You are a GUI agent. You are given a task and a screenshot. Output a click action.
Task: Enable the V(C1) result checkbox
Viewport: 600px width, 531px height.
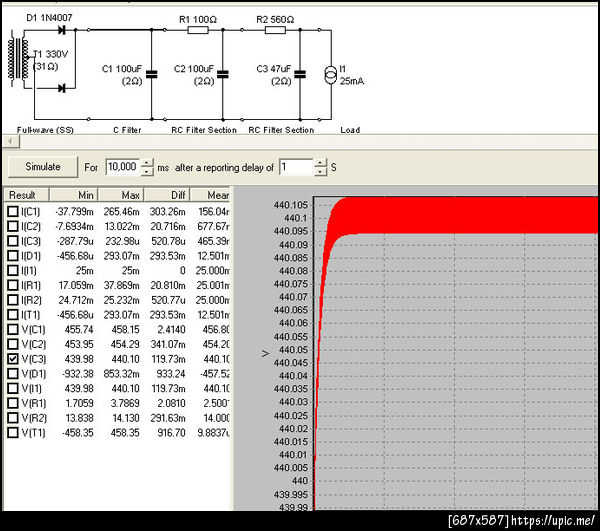(x=13, y=329)
